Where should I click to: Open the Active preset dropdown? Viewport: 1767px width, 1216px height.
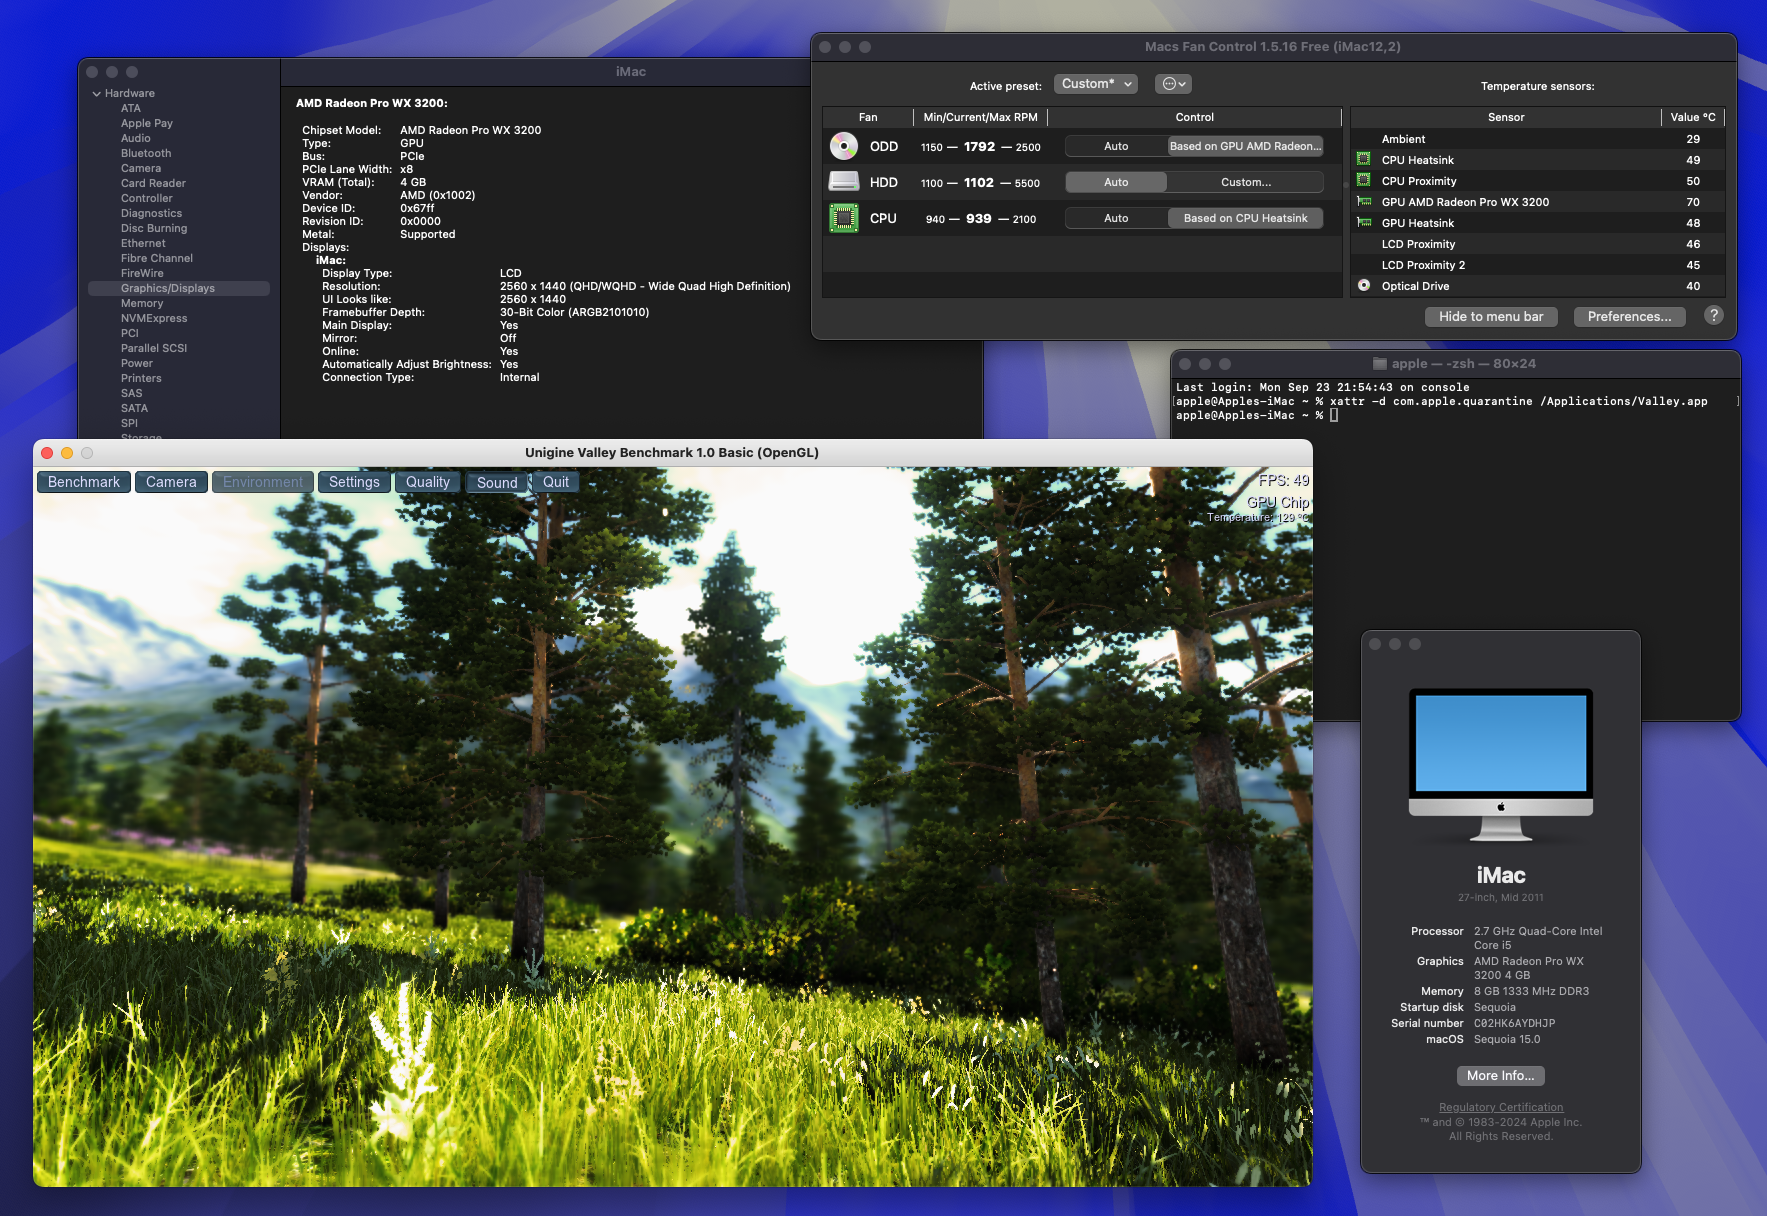pyautogui.click(x=1096, y=84)
